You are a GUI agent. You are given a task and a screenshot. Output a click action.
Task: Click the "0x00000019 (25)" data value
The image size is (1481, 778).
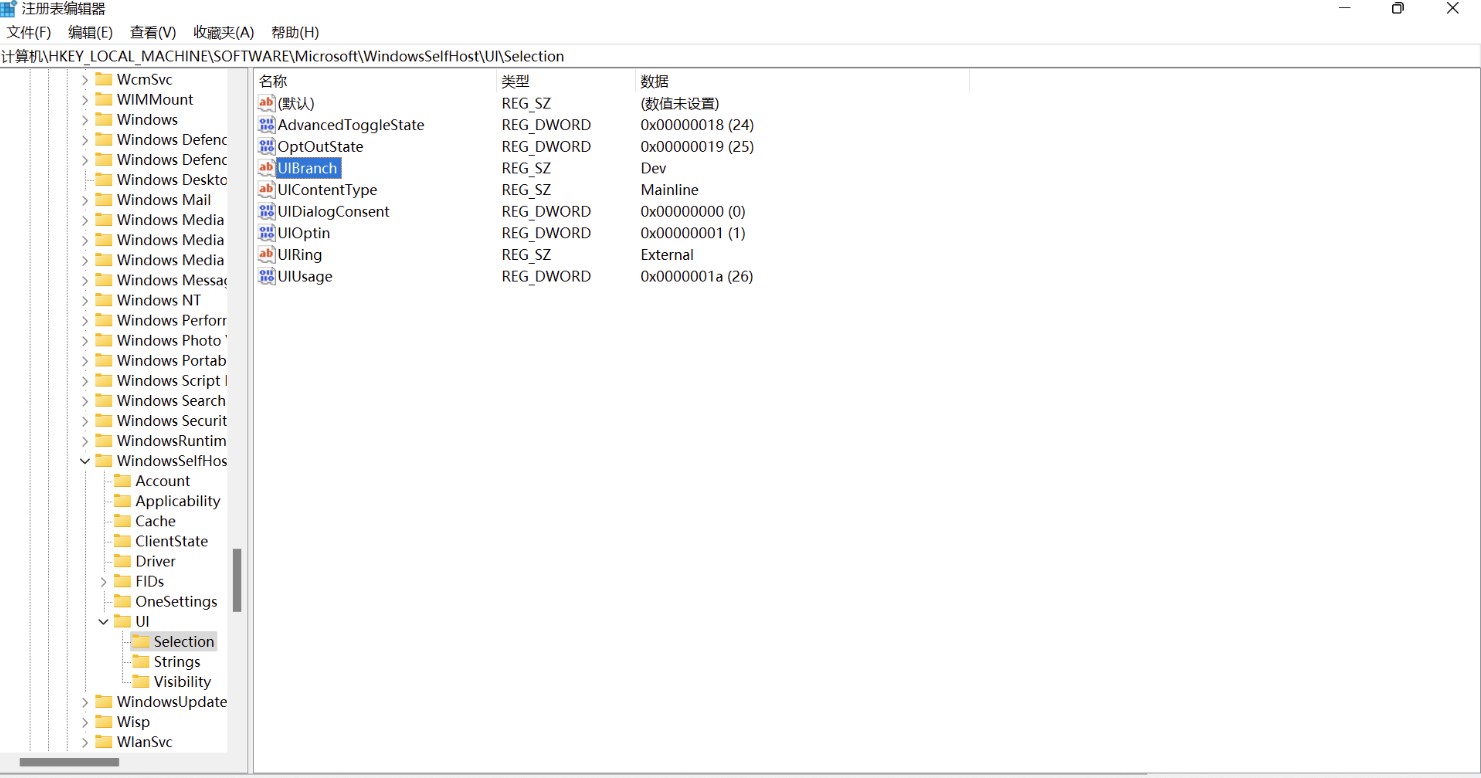pyautogui.click(x=697, y=147)
